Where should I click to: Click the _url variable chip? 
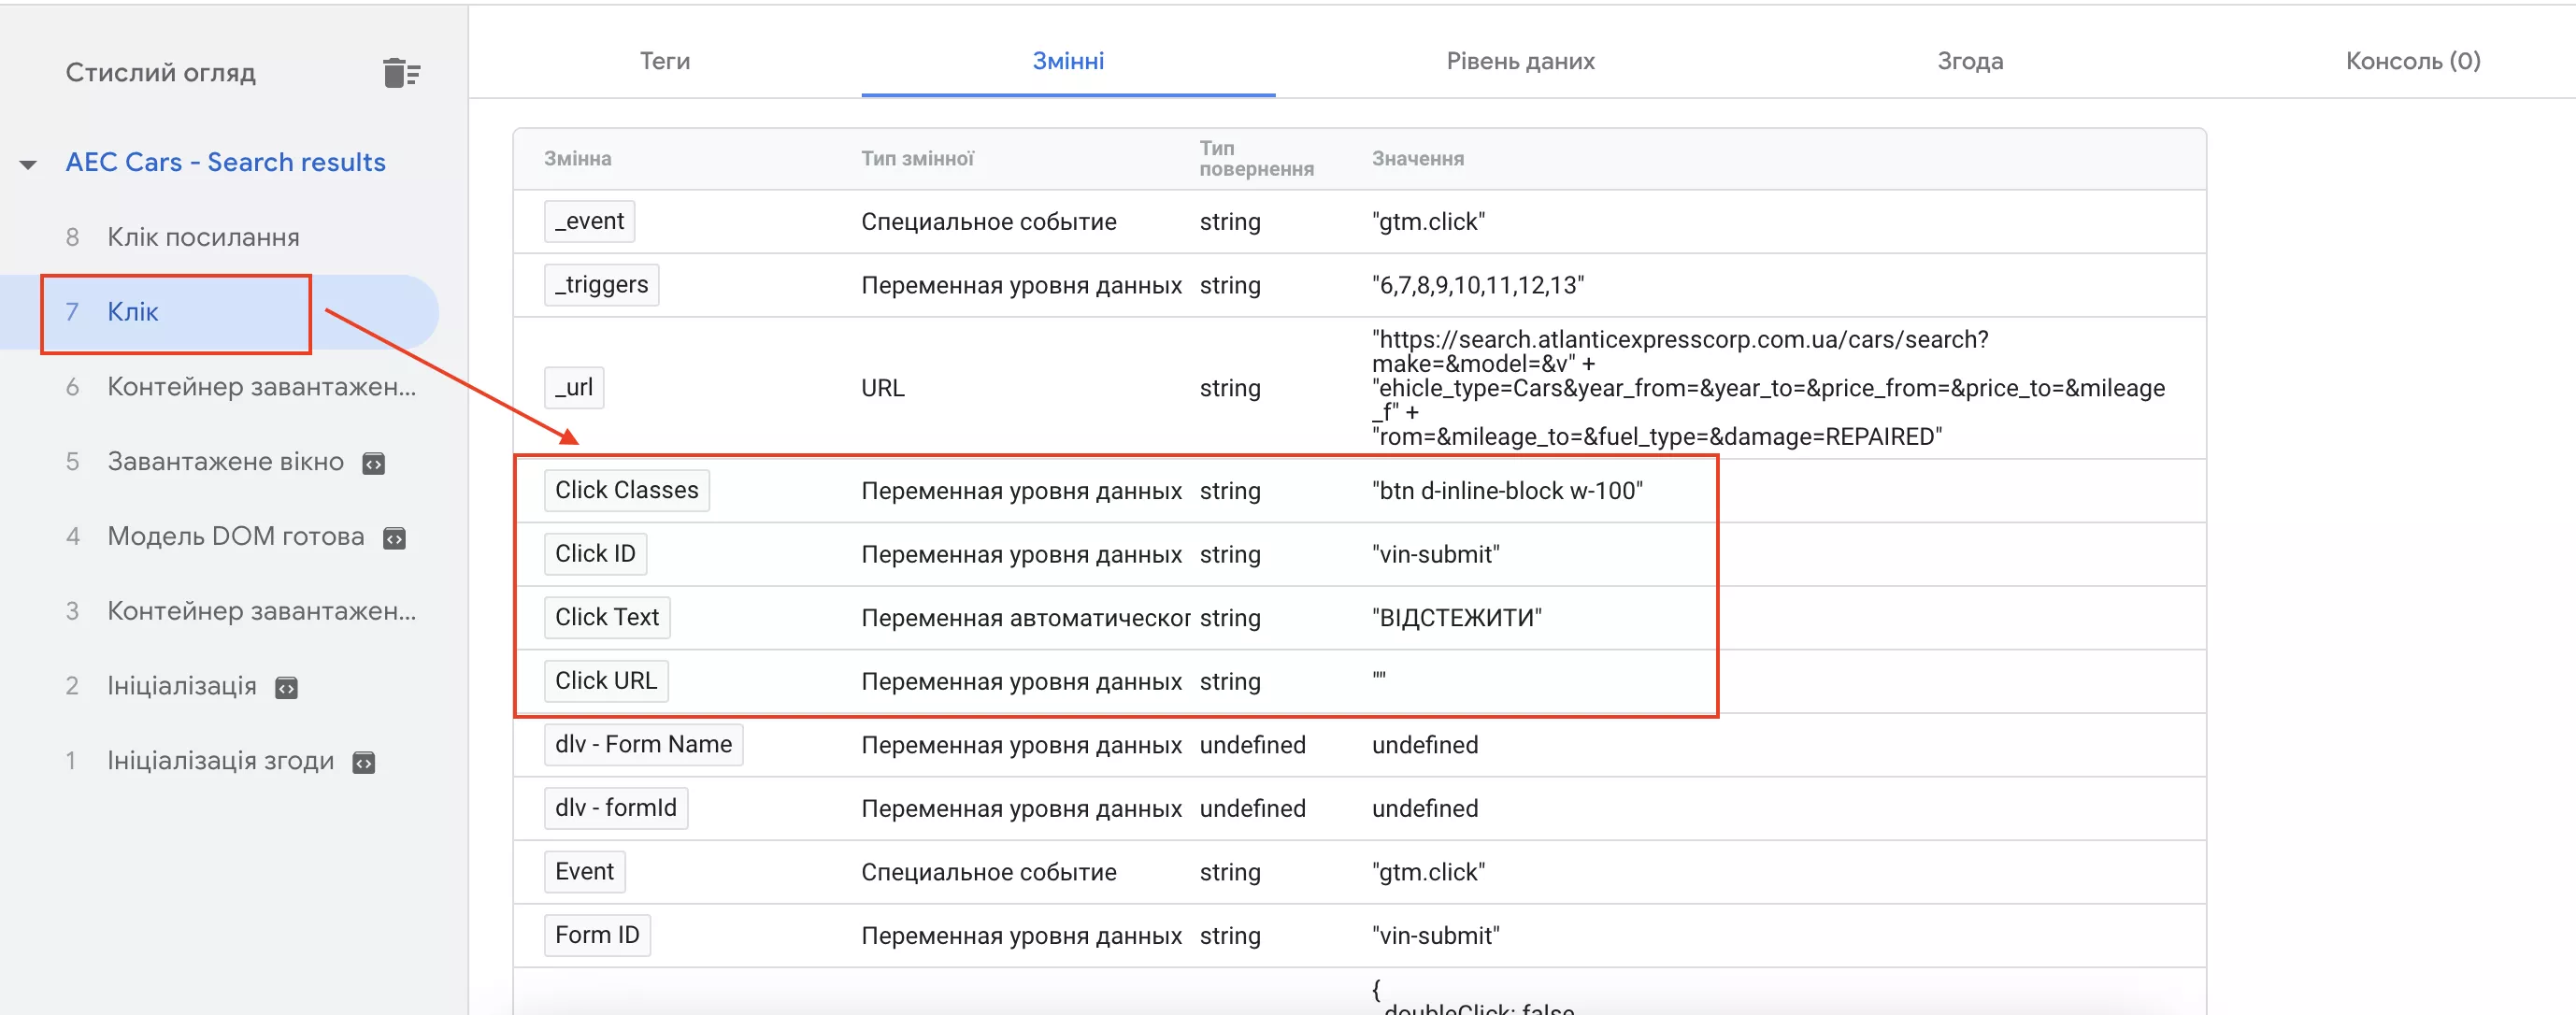point(574,387)
